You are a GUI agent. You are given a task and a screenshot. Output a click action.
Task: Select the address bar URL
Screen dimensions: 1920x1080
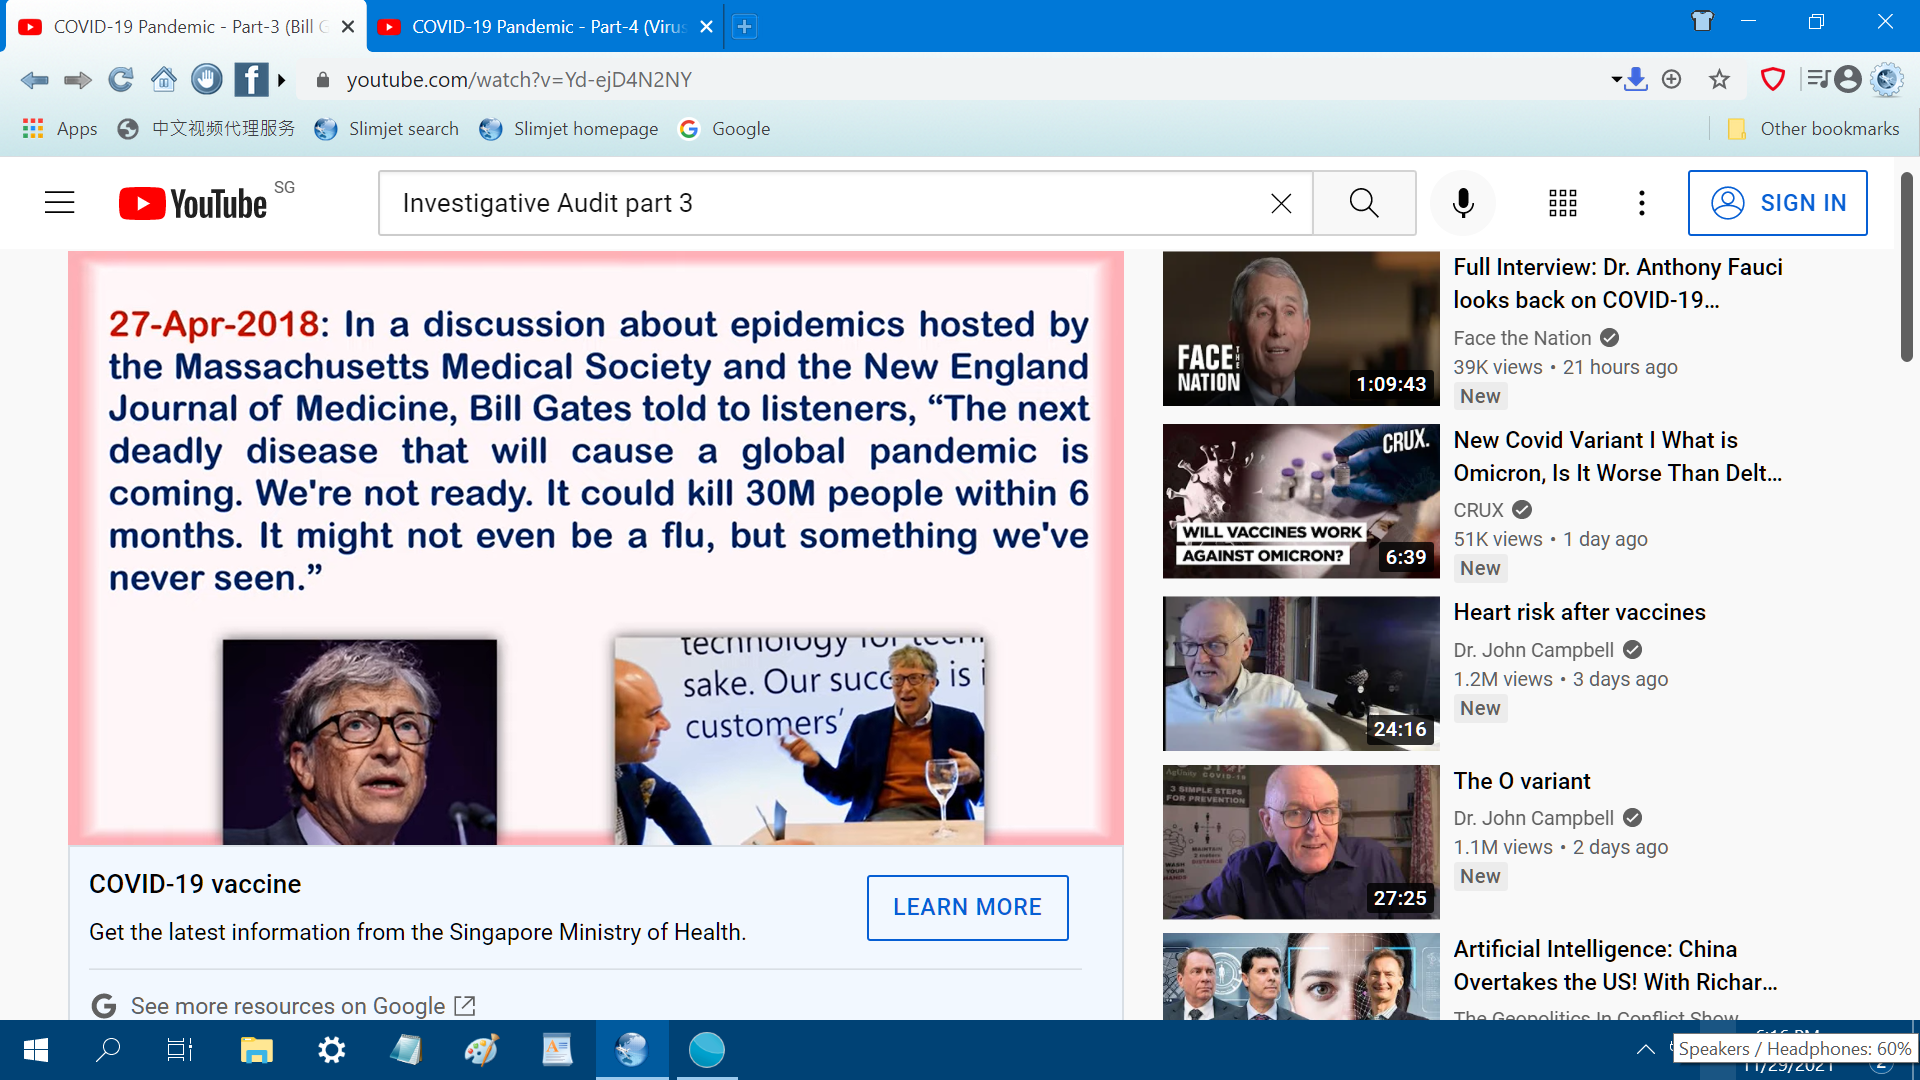point(519,80)
